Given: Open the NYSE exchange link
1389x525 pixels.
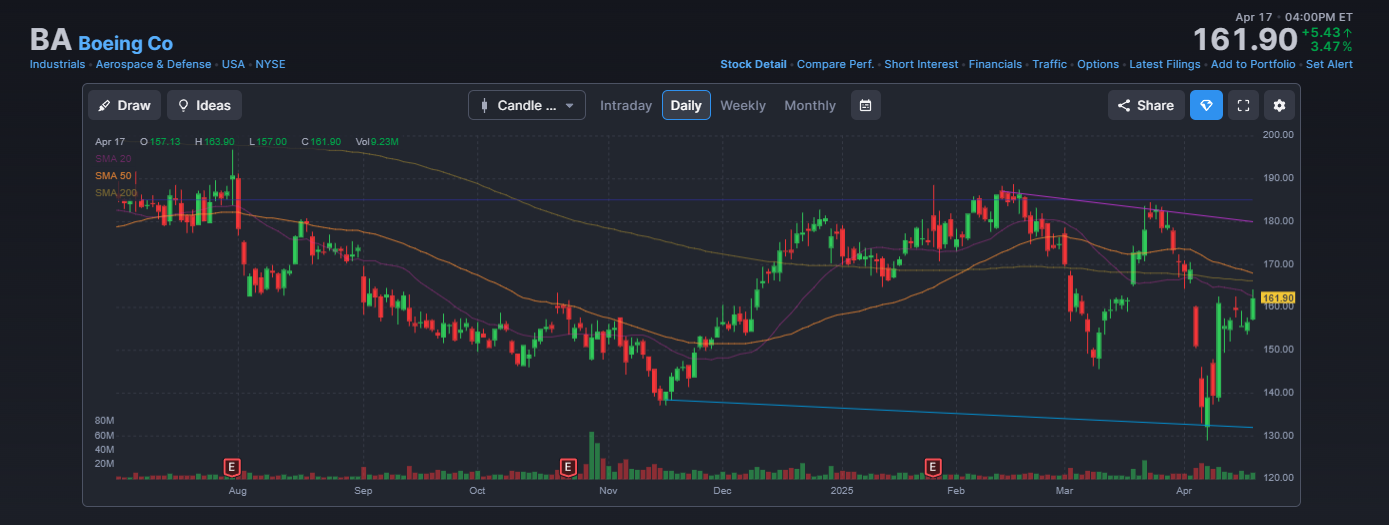Looking at the screenshot, I should tap(270, 64).
